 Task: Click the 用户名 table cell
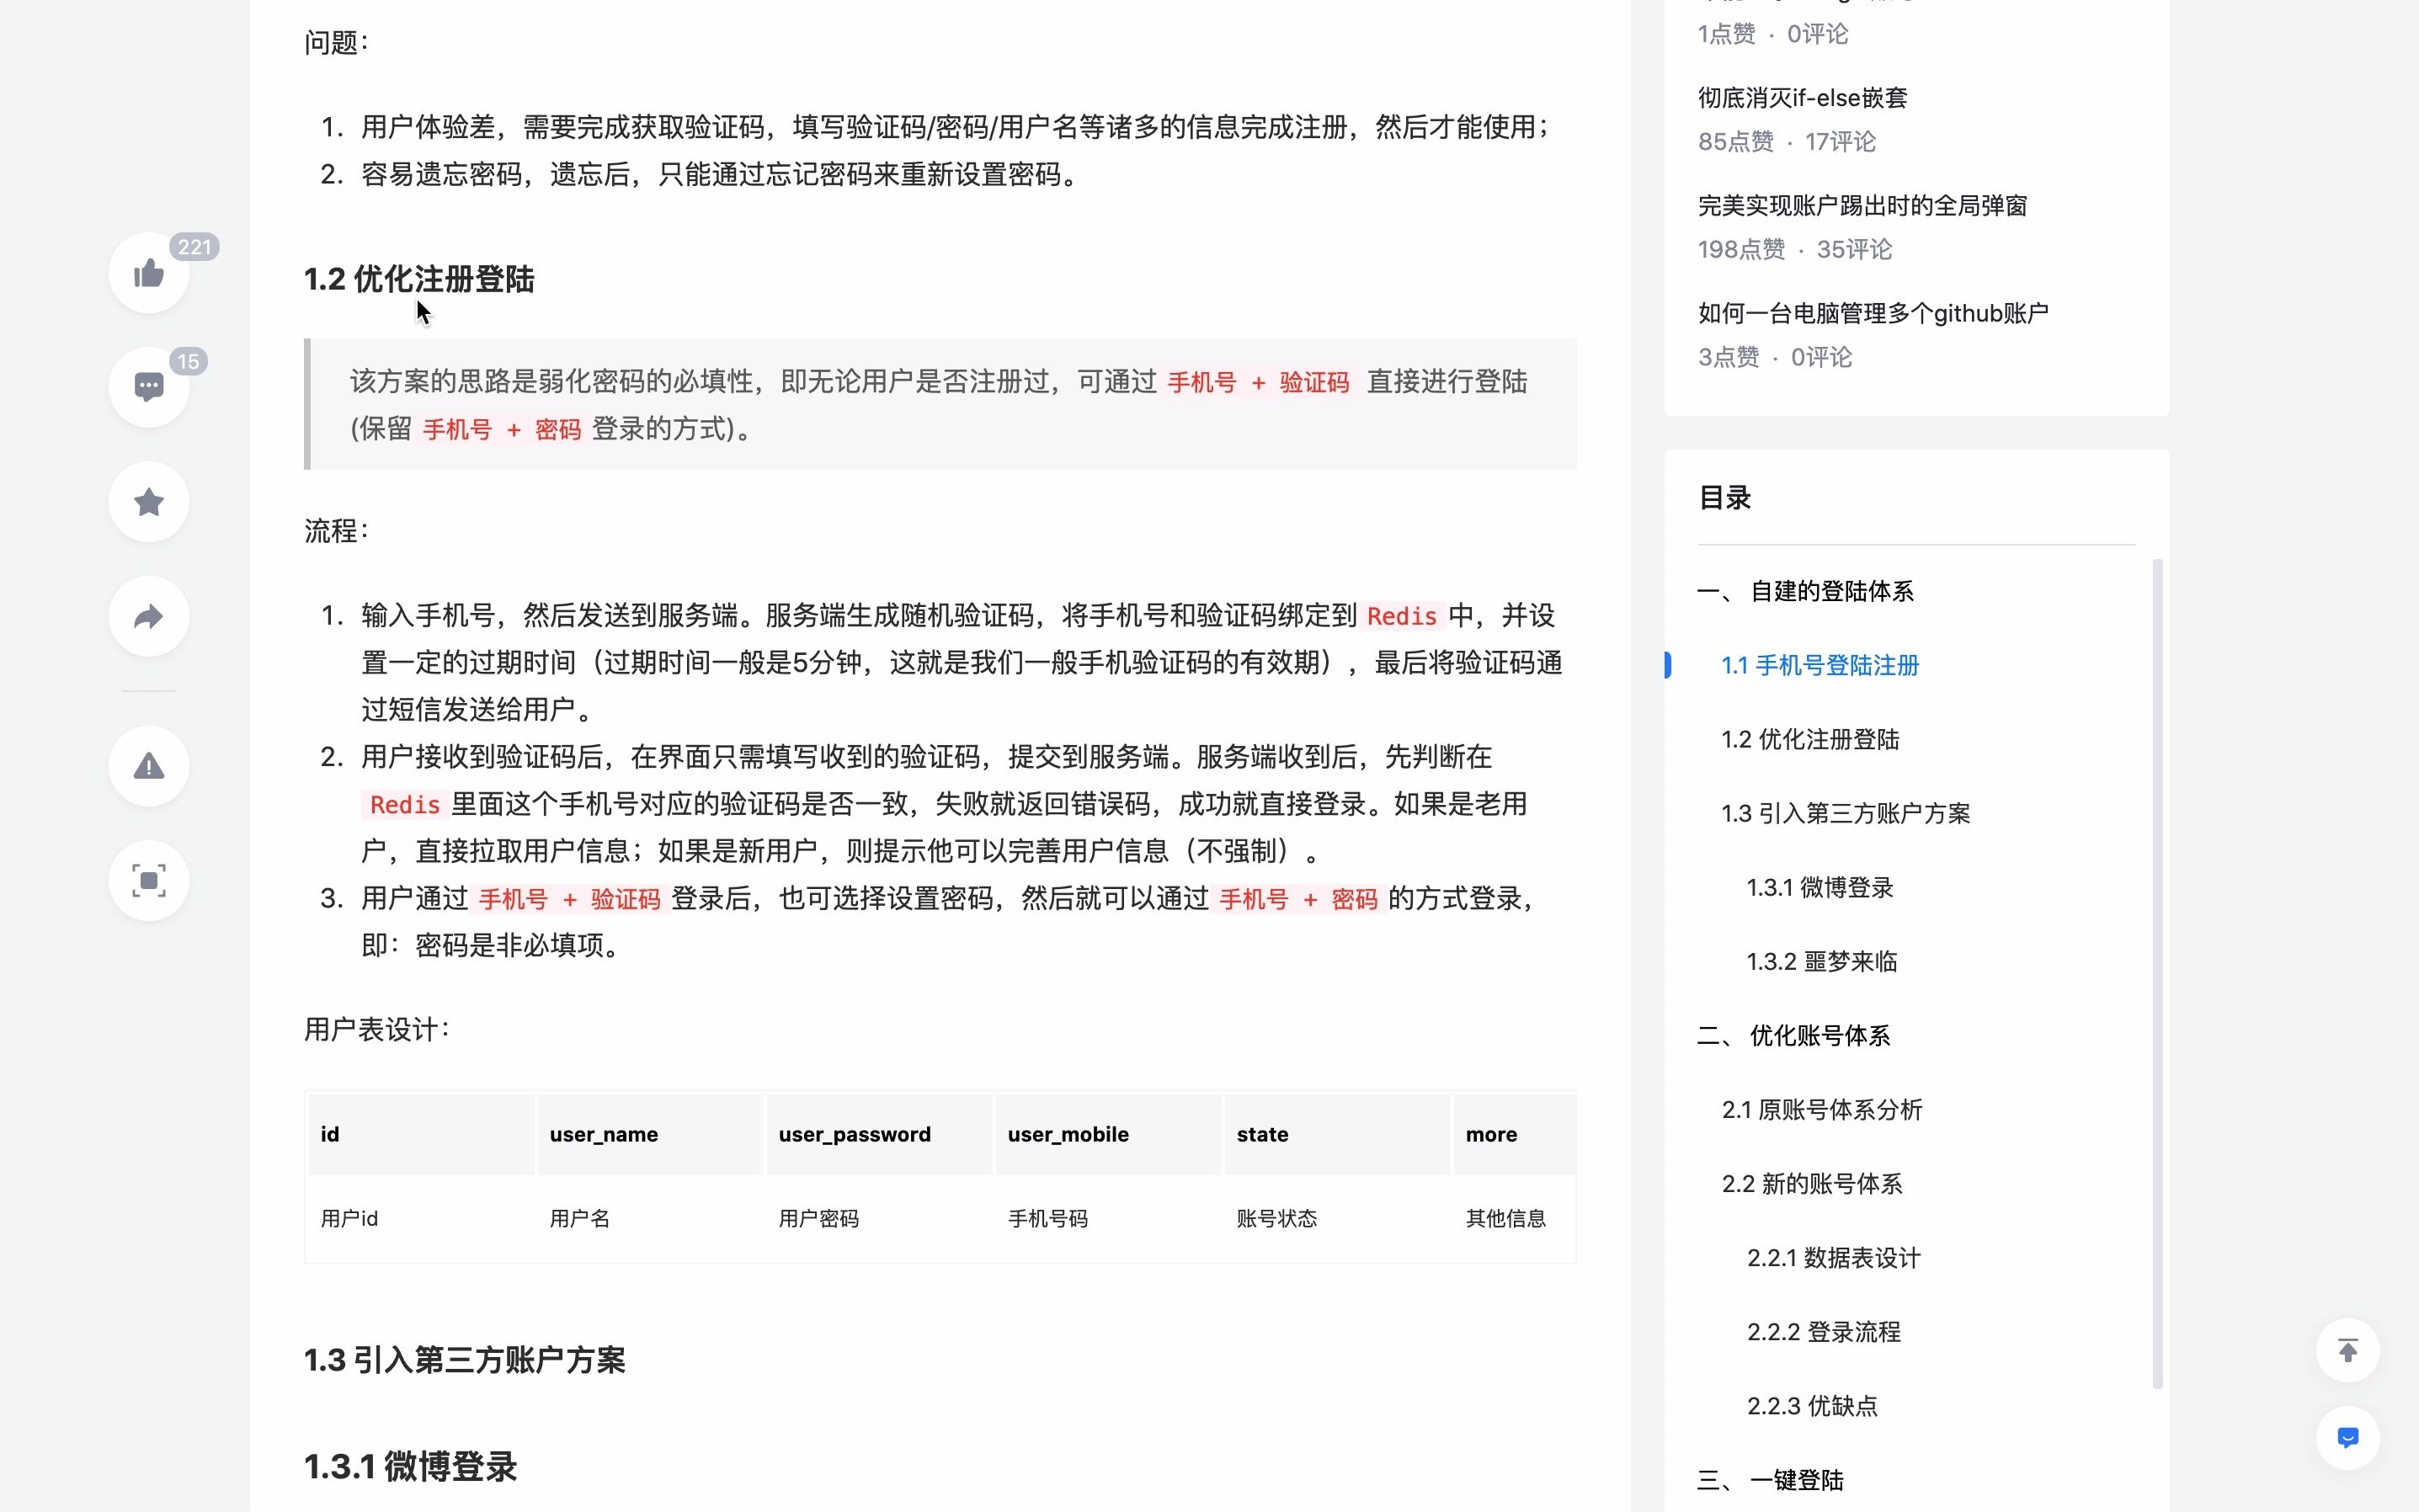[580, 1218]
